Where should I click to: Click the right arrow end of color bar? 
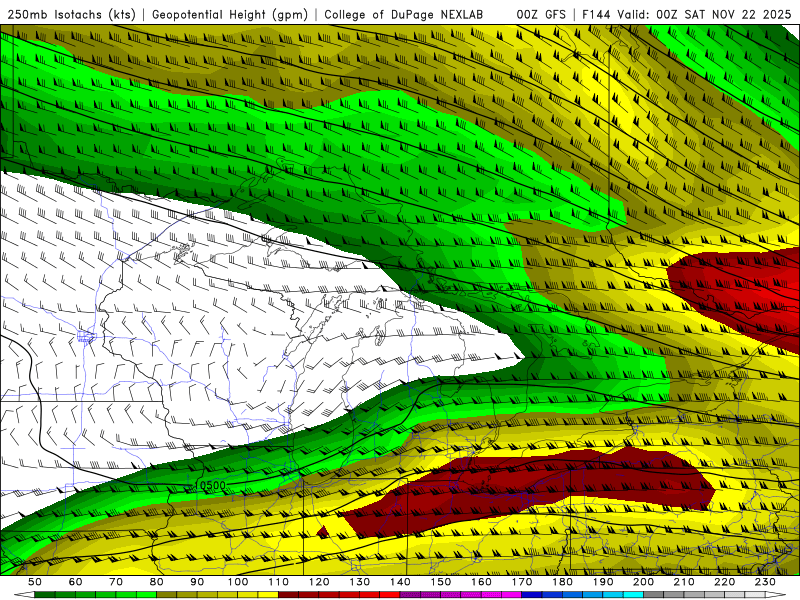[x=776, y=594]
